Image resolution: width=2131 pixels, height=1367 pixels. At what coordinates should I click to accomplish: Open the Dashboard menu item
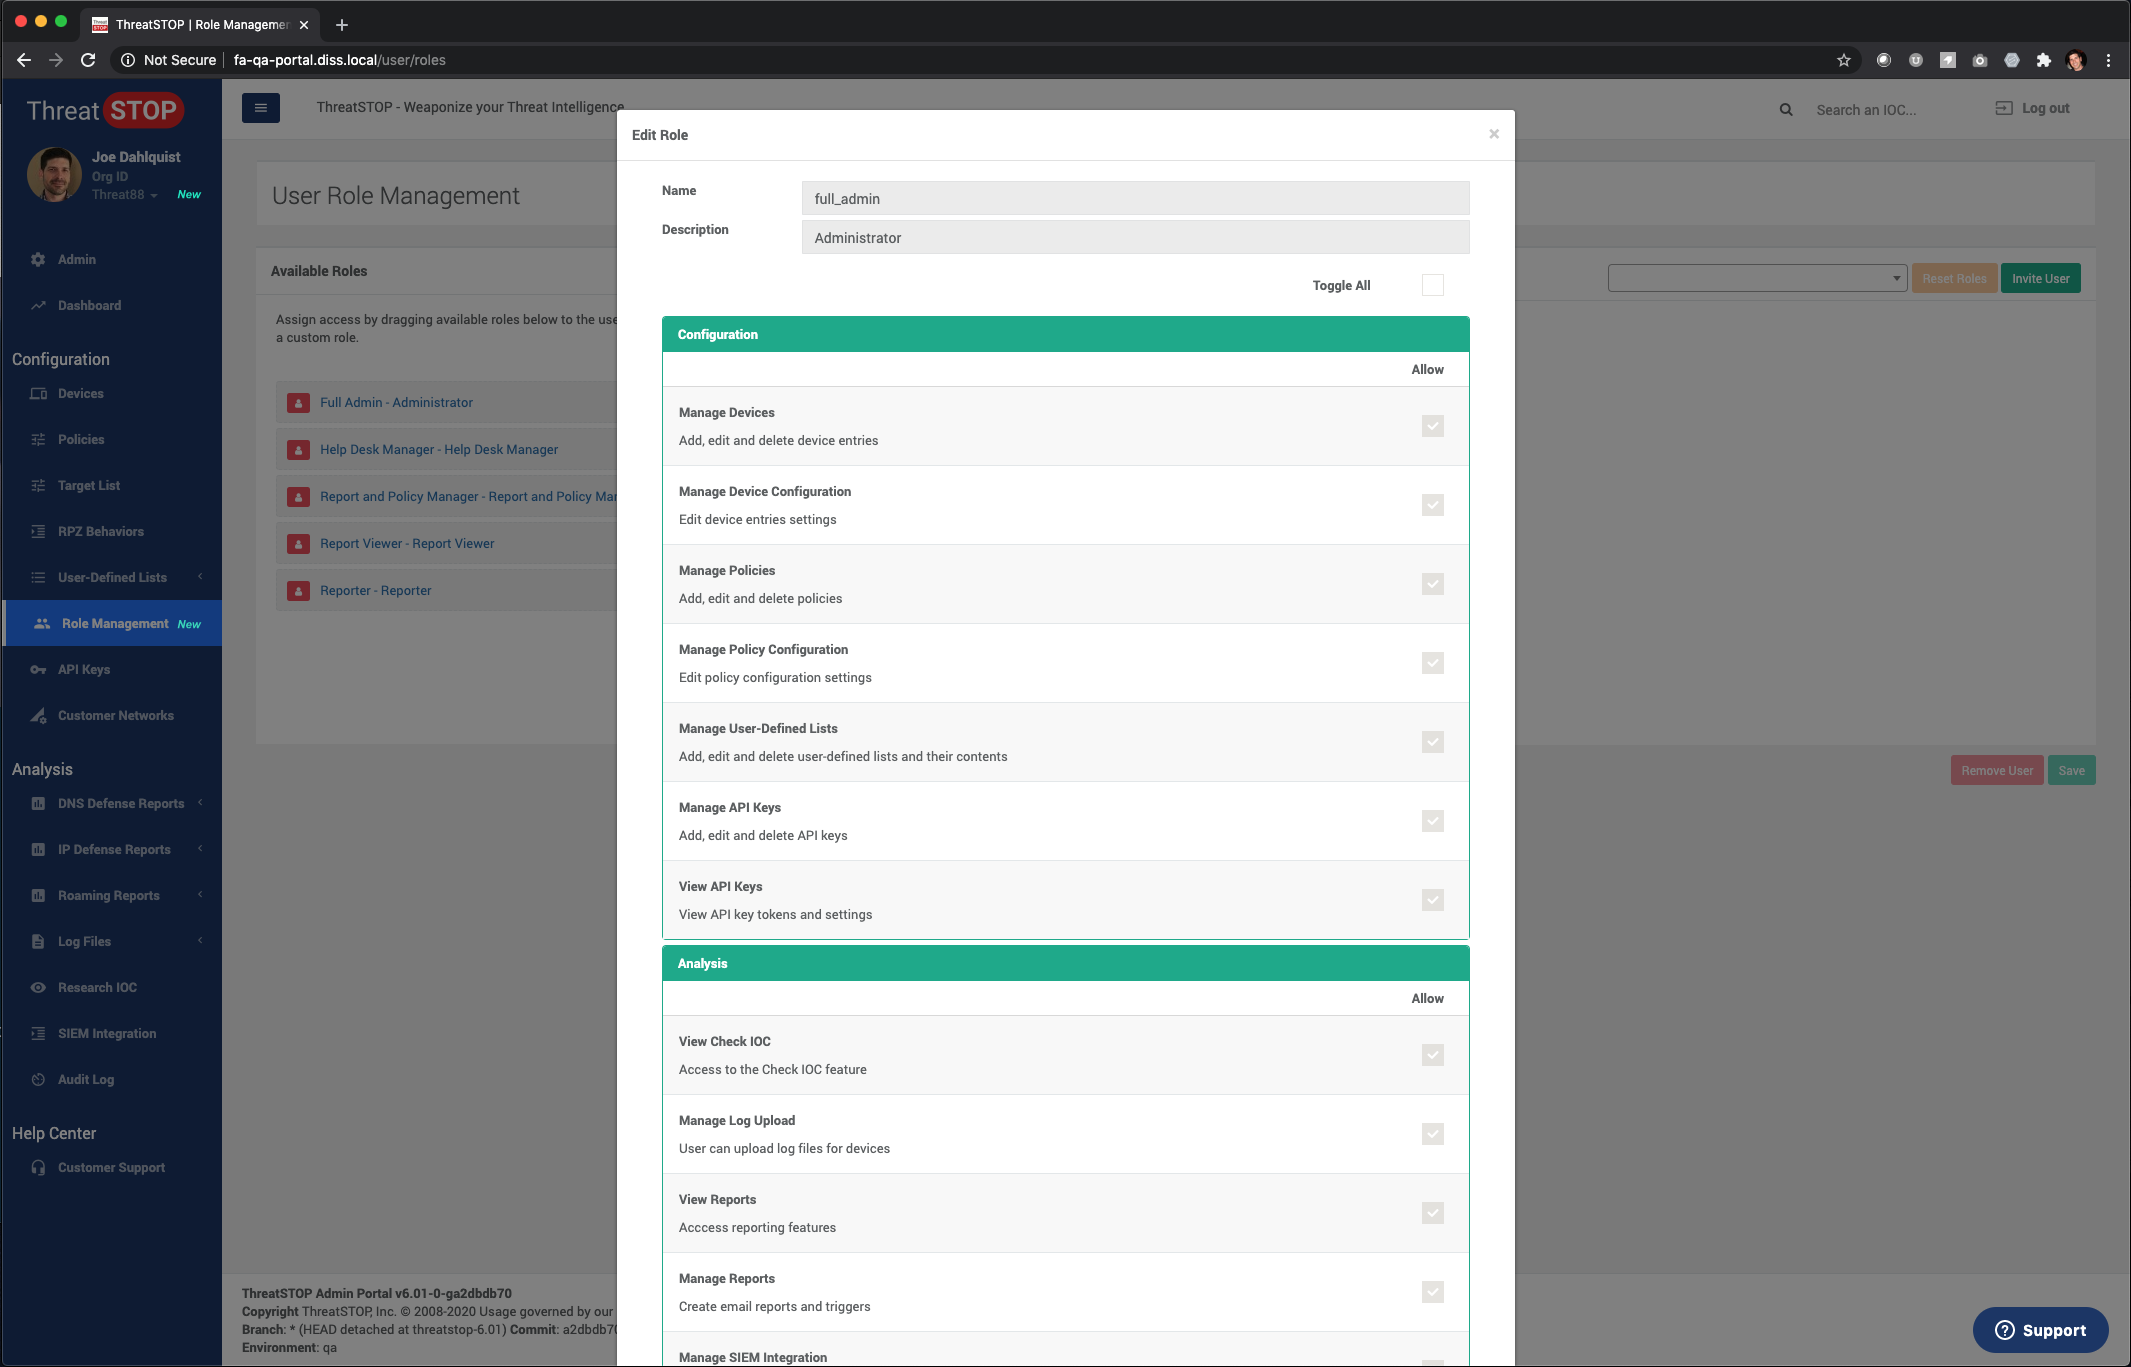coord(89,305)
